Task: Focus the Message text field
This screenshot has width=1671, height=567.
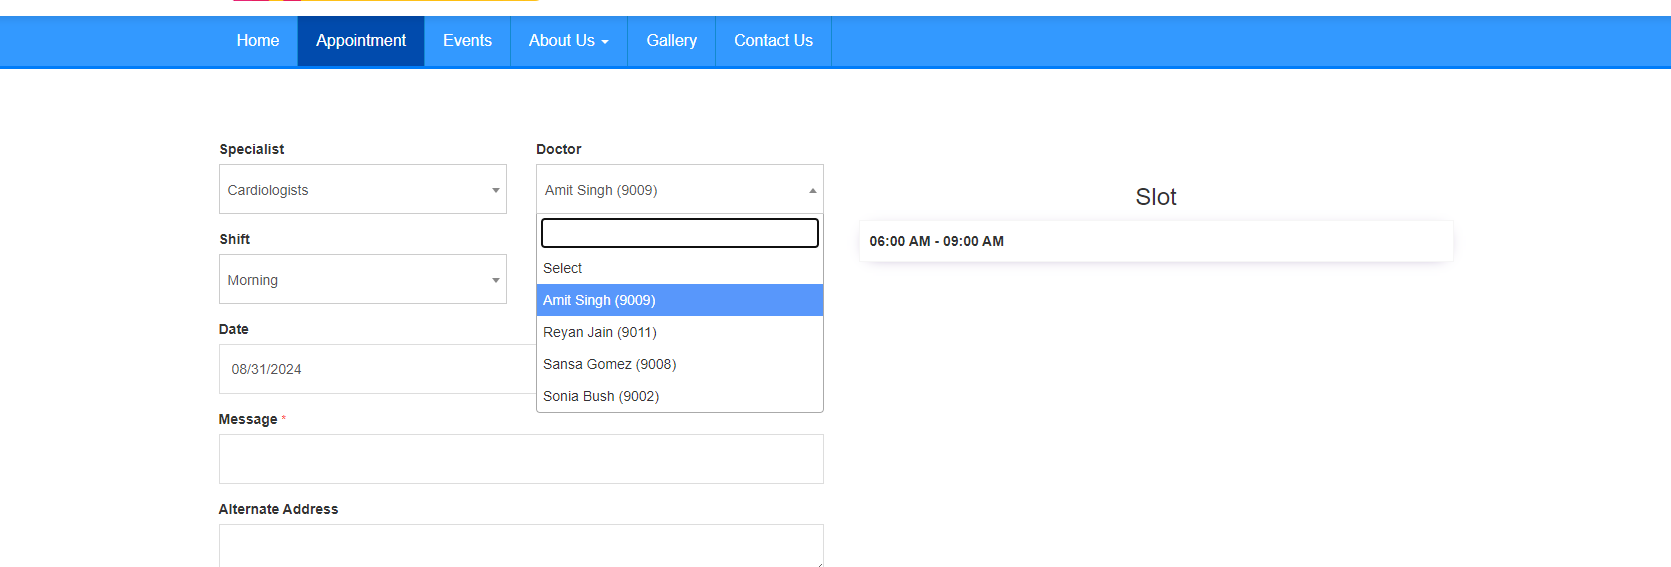Action: pyautogui.click(x=521, y=459)
